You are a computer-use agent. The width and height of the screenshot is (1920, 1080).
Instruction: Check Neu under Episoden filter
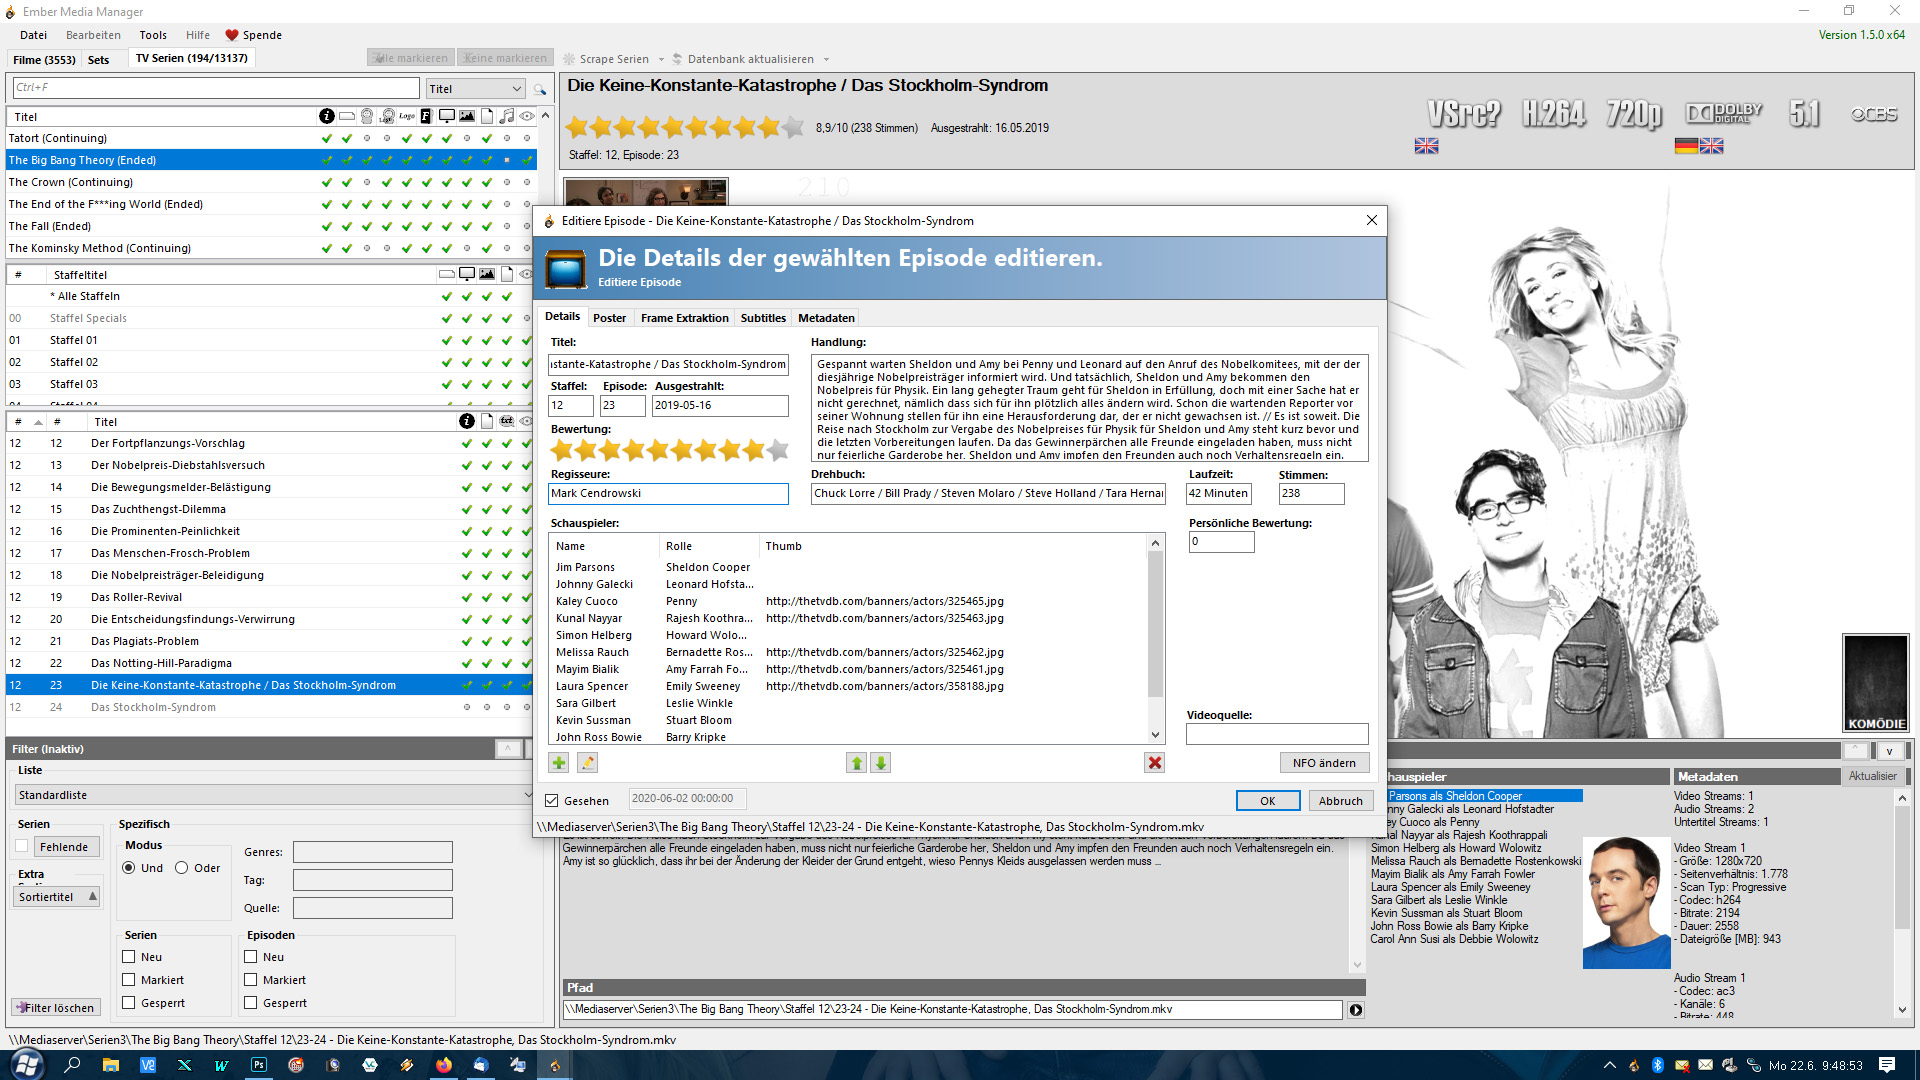251,957
